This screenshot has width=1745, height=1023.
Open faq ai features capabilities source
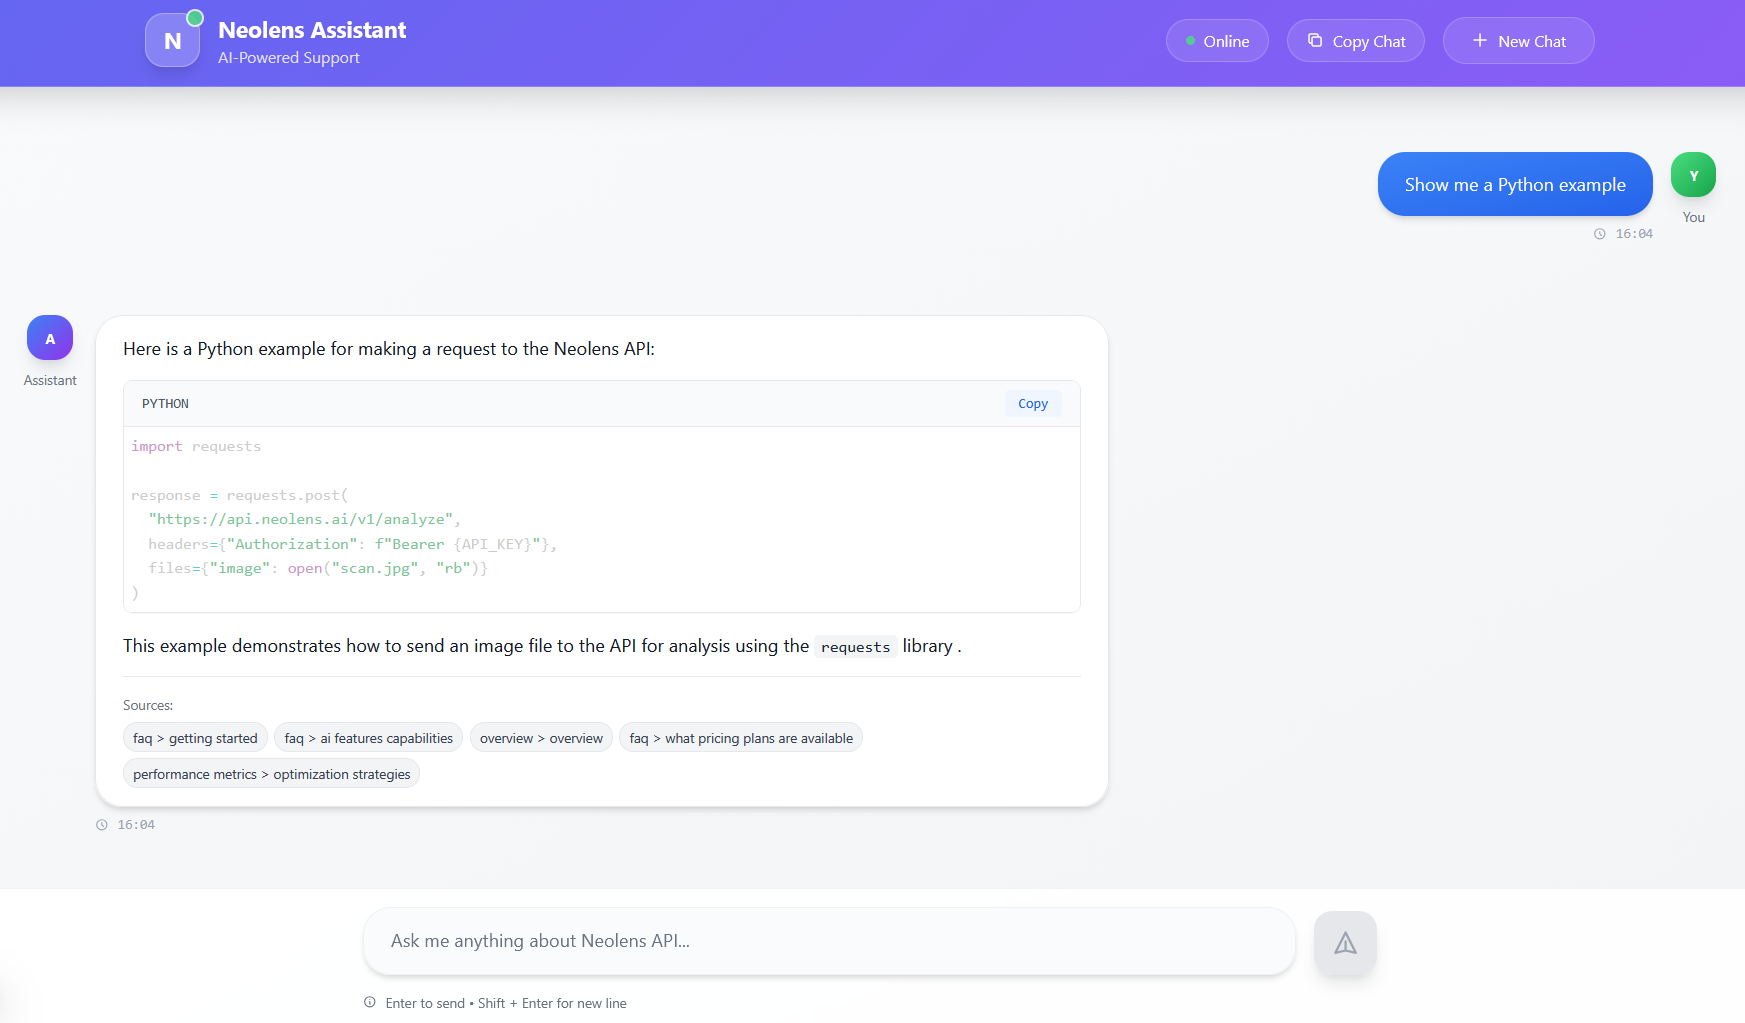coord(367,737)
